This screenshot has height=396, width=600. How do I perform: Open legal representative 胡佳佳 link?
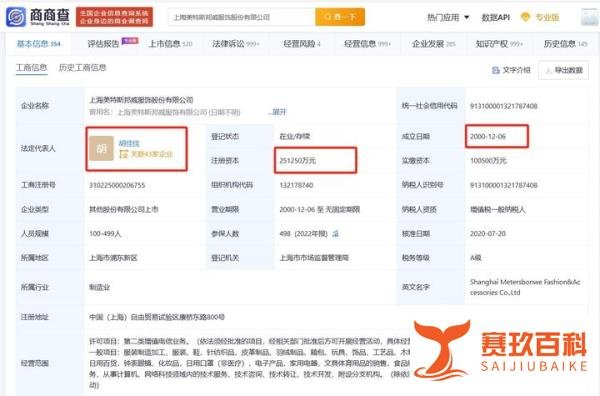pyautogui.click(x=129, y=143)
